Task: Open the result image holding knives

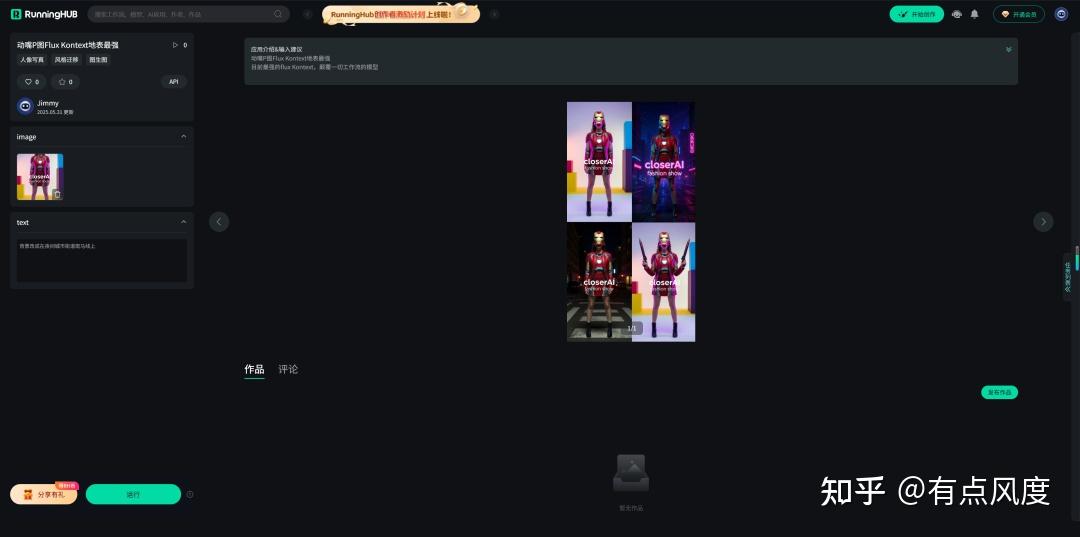Action: pos(663,282)
